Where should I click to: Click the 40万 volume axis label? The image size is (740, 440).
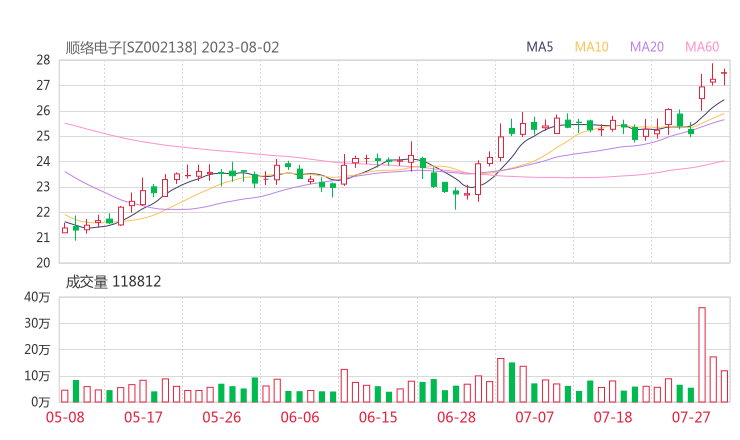click(x=37, y=297)
